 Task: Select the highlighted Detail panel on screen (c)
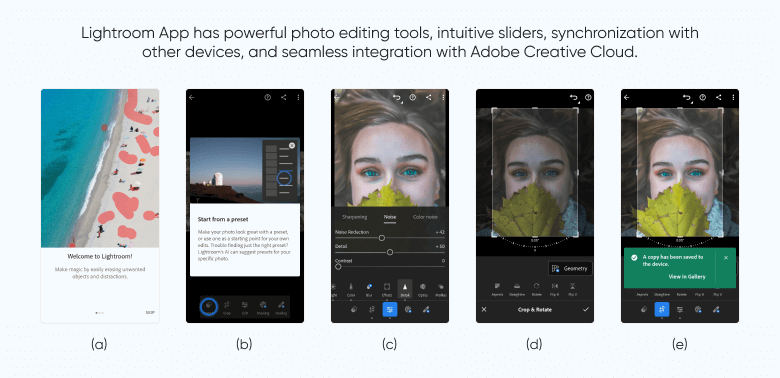point(405,289)
